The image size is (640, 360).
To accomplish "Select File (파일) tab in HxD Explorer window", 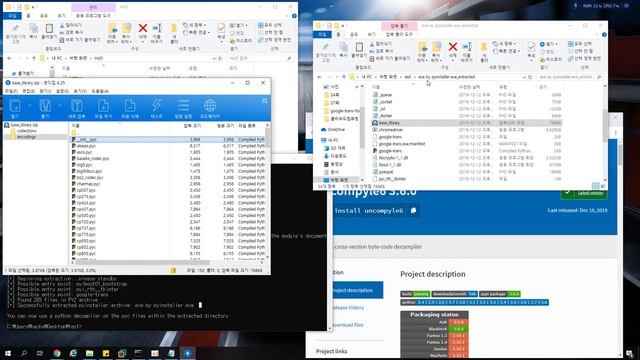I will pyautogui.click(x=12, y=16).
